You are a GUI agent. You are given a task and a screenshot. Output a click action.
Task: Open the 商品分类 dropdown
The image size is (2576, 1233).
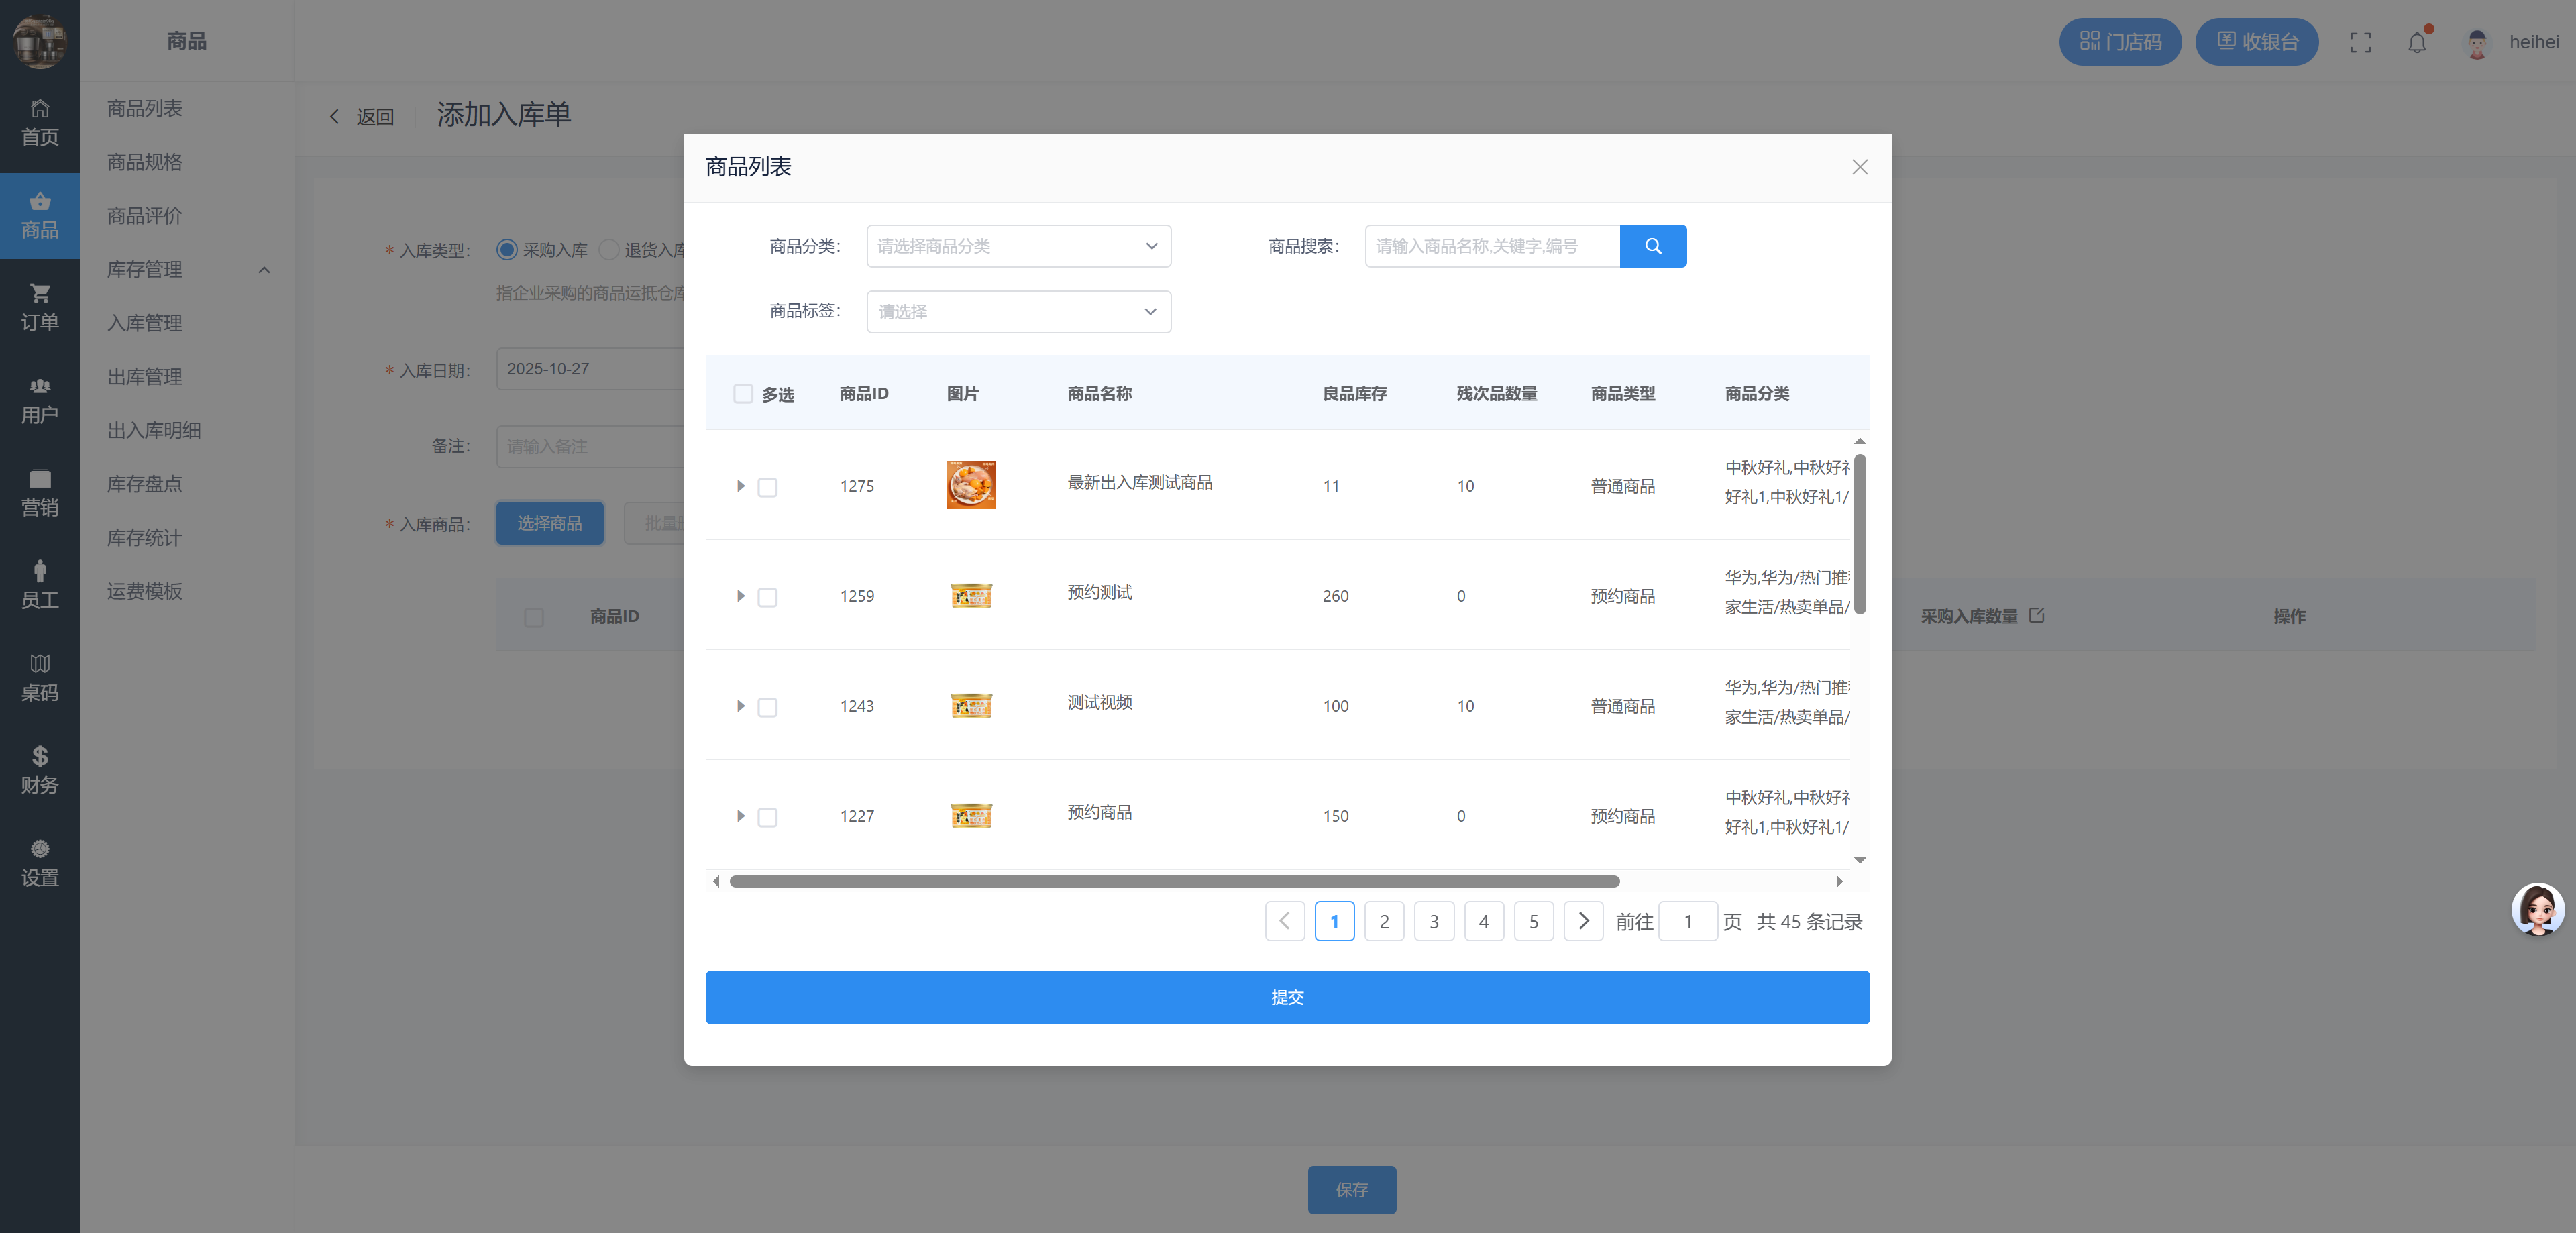(x=1018, y=246)
